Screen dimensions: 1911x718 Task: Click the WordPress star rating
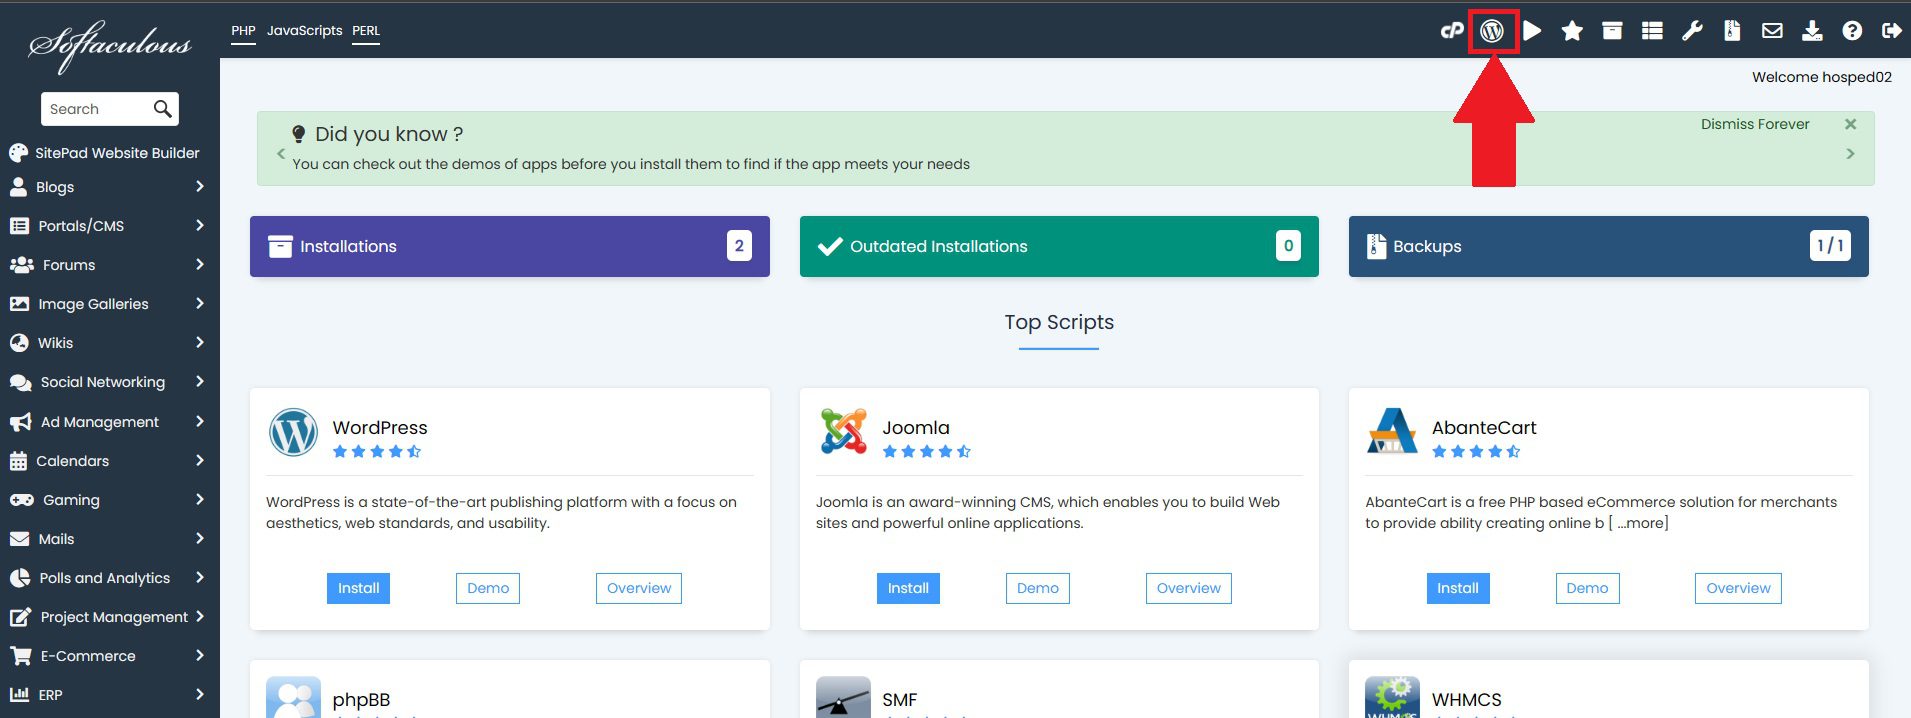pos(377,451)
